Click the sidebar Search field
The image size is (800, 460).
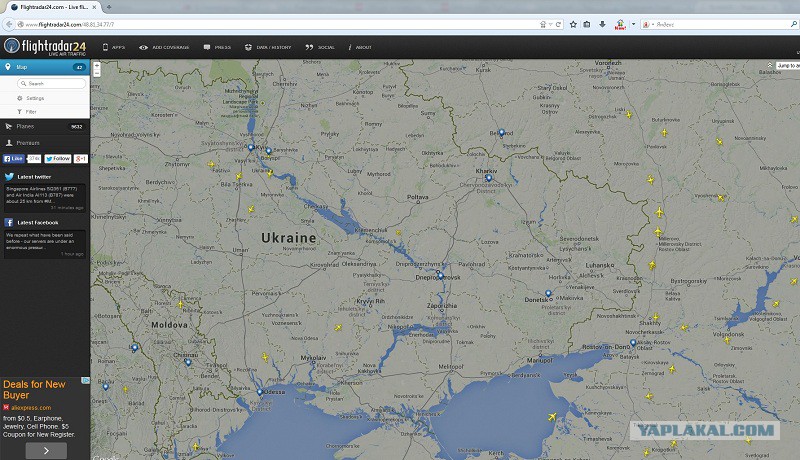pos(52,83)
